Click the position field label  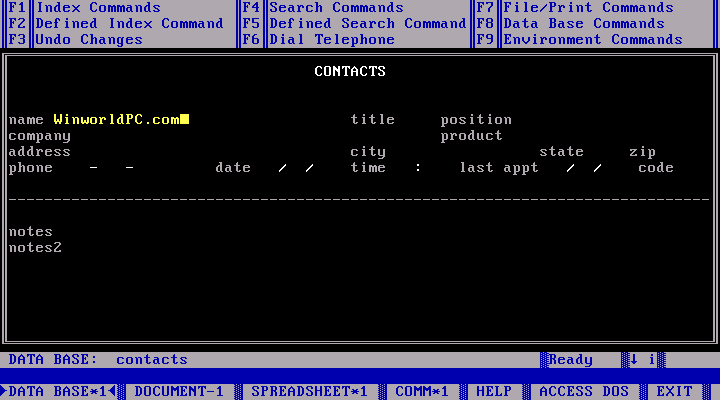click(x=476, y=119)
